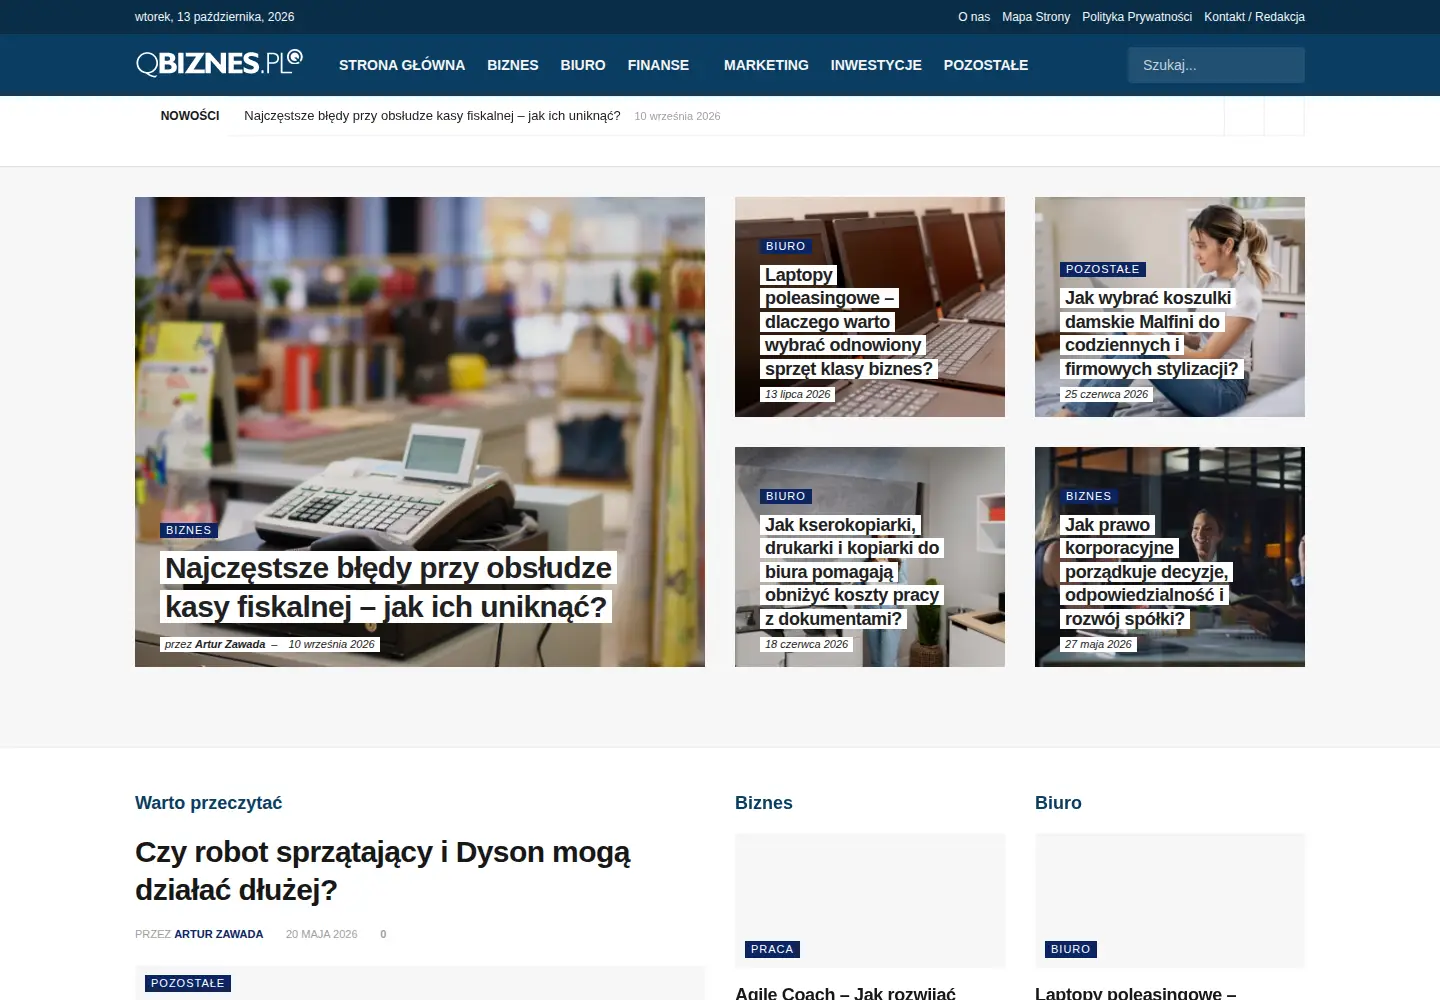1440x1000 pixels.
Task: Open the BIZNES item in main navigation
Action: (x=513, y=65)
